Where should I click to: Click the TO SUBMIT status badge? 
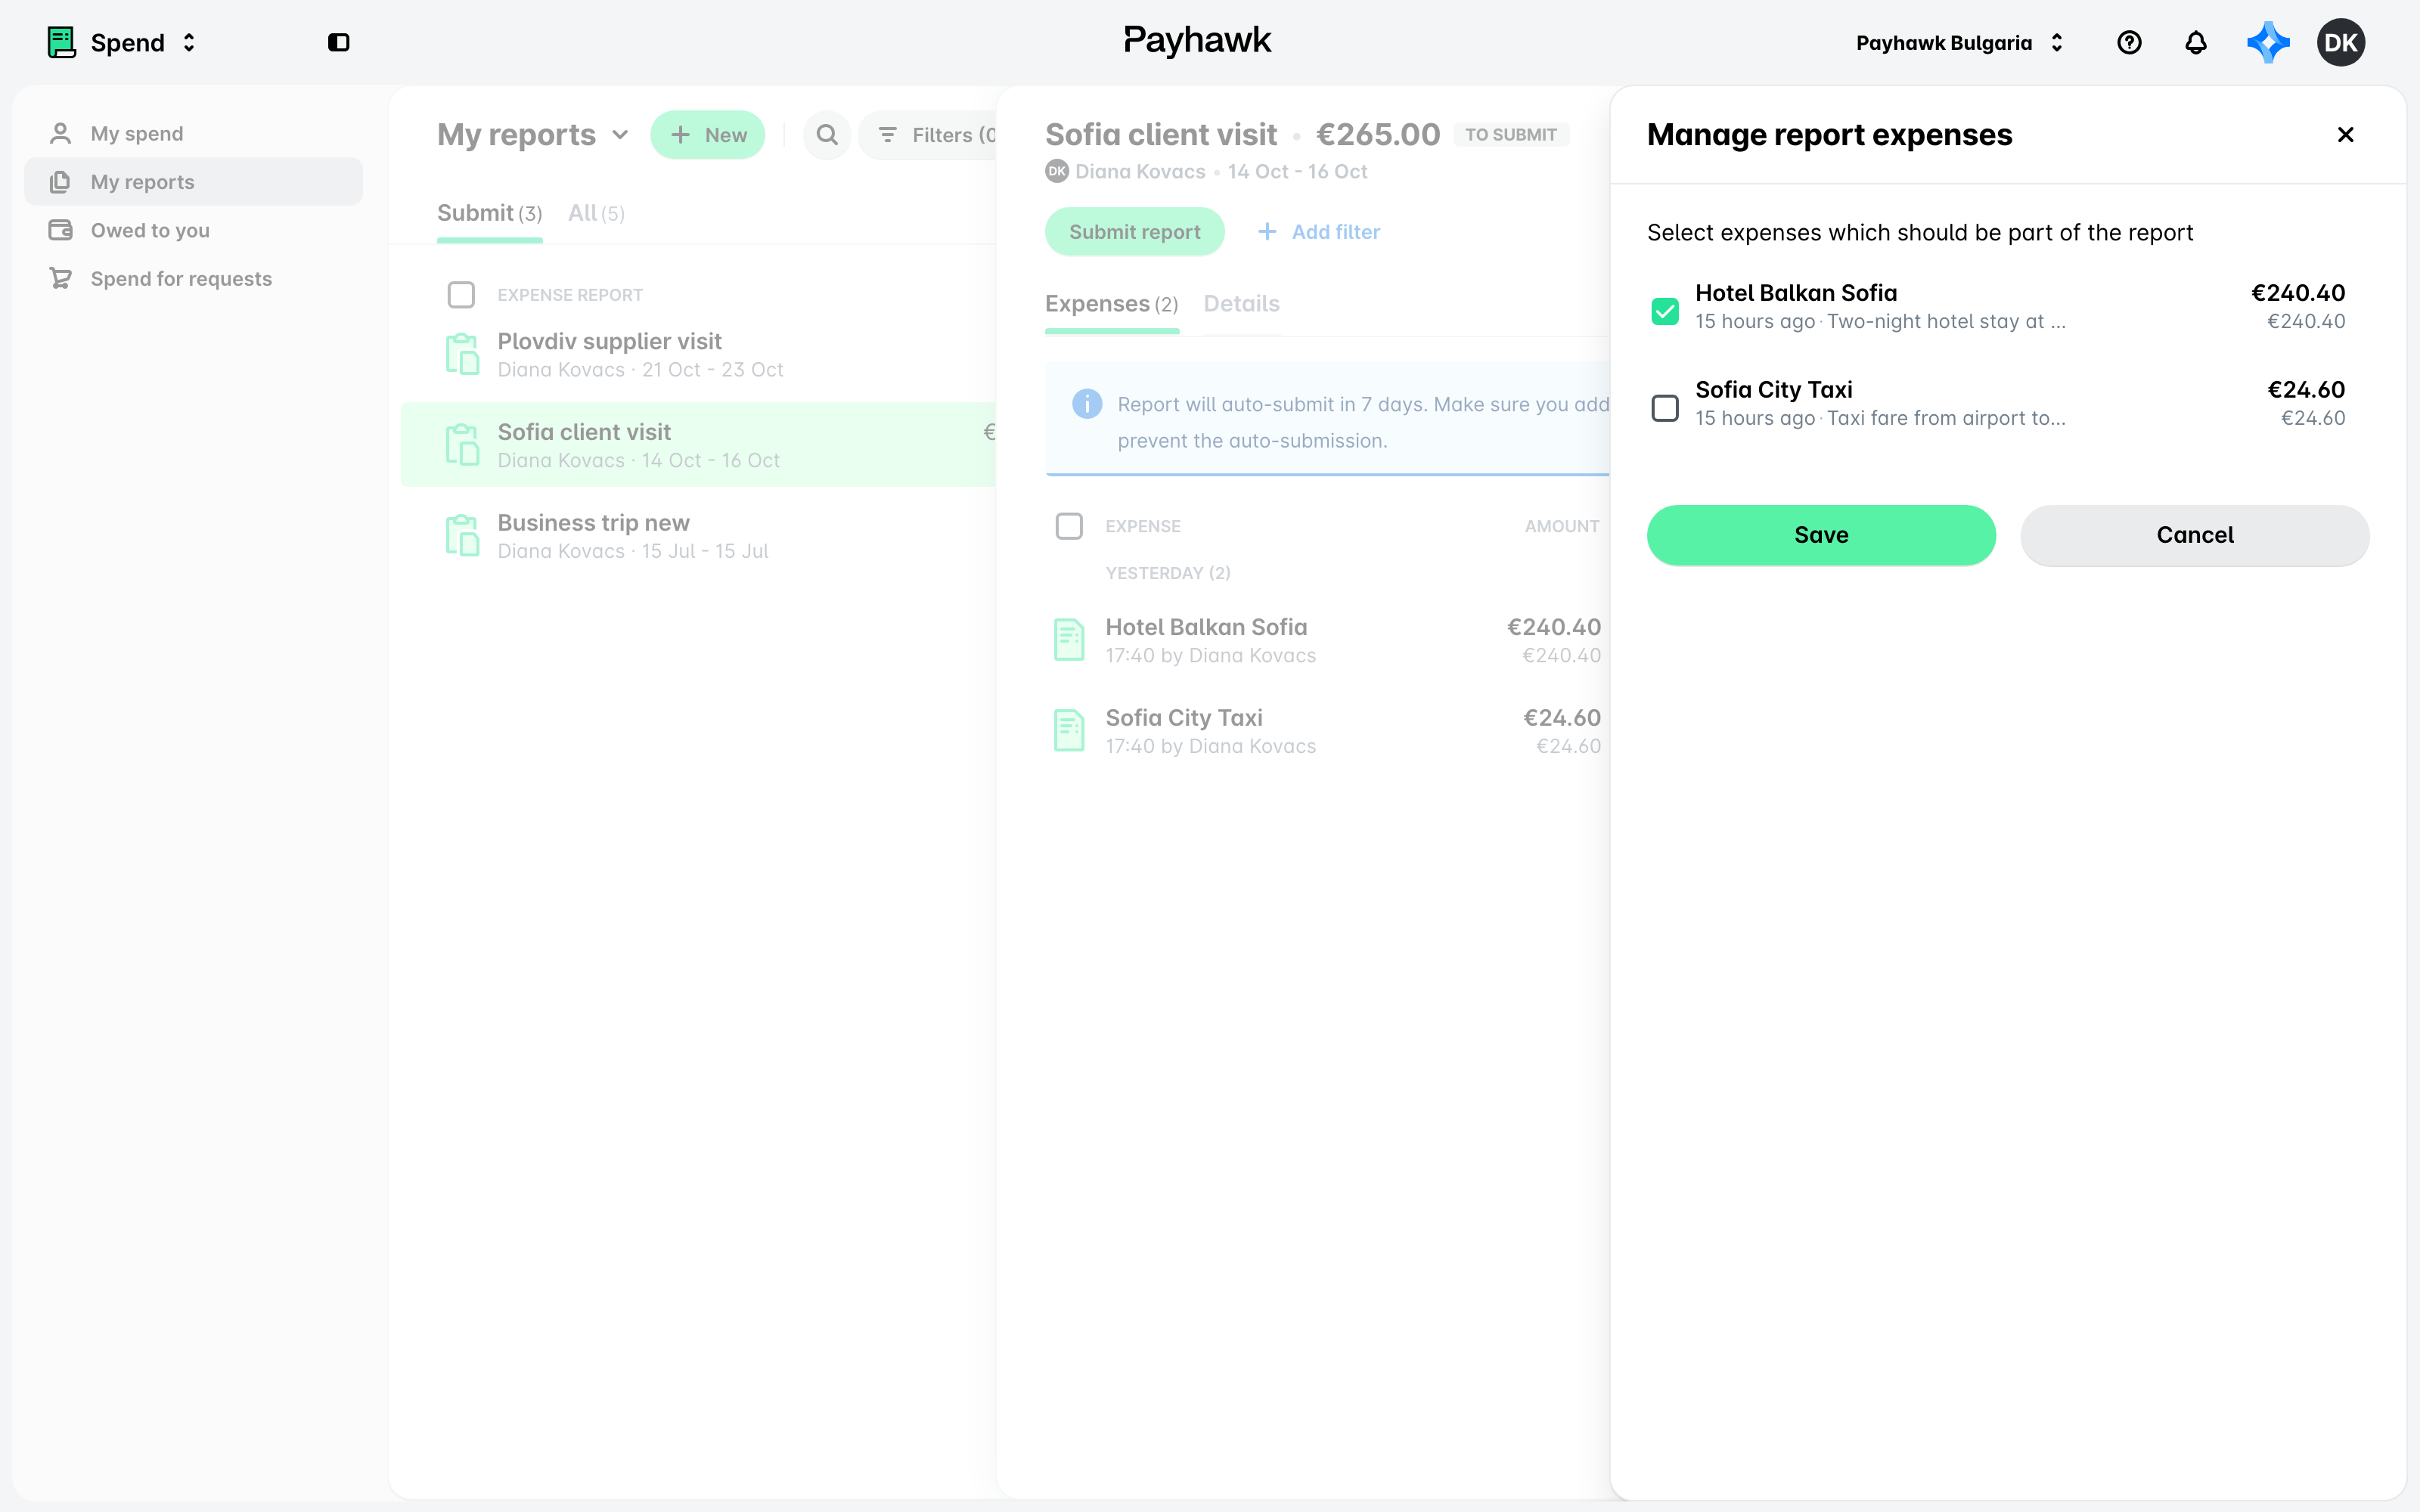point(1510,135)
